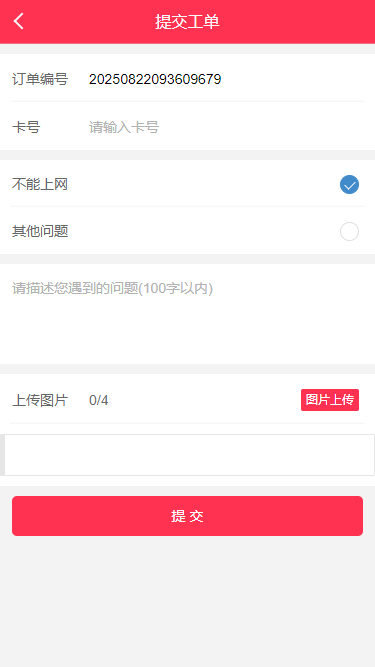Screen dimensions: 375x667
Task: Tap the 提交工单 page title
Action: pyautogui.click(x=187, y=22)
